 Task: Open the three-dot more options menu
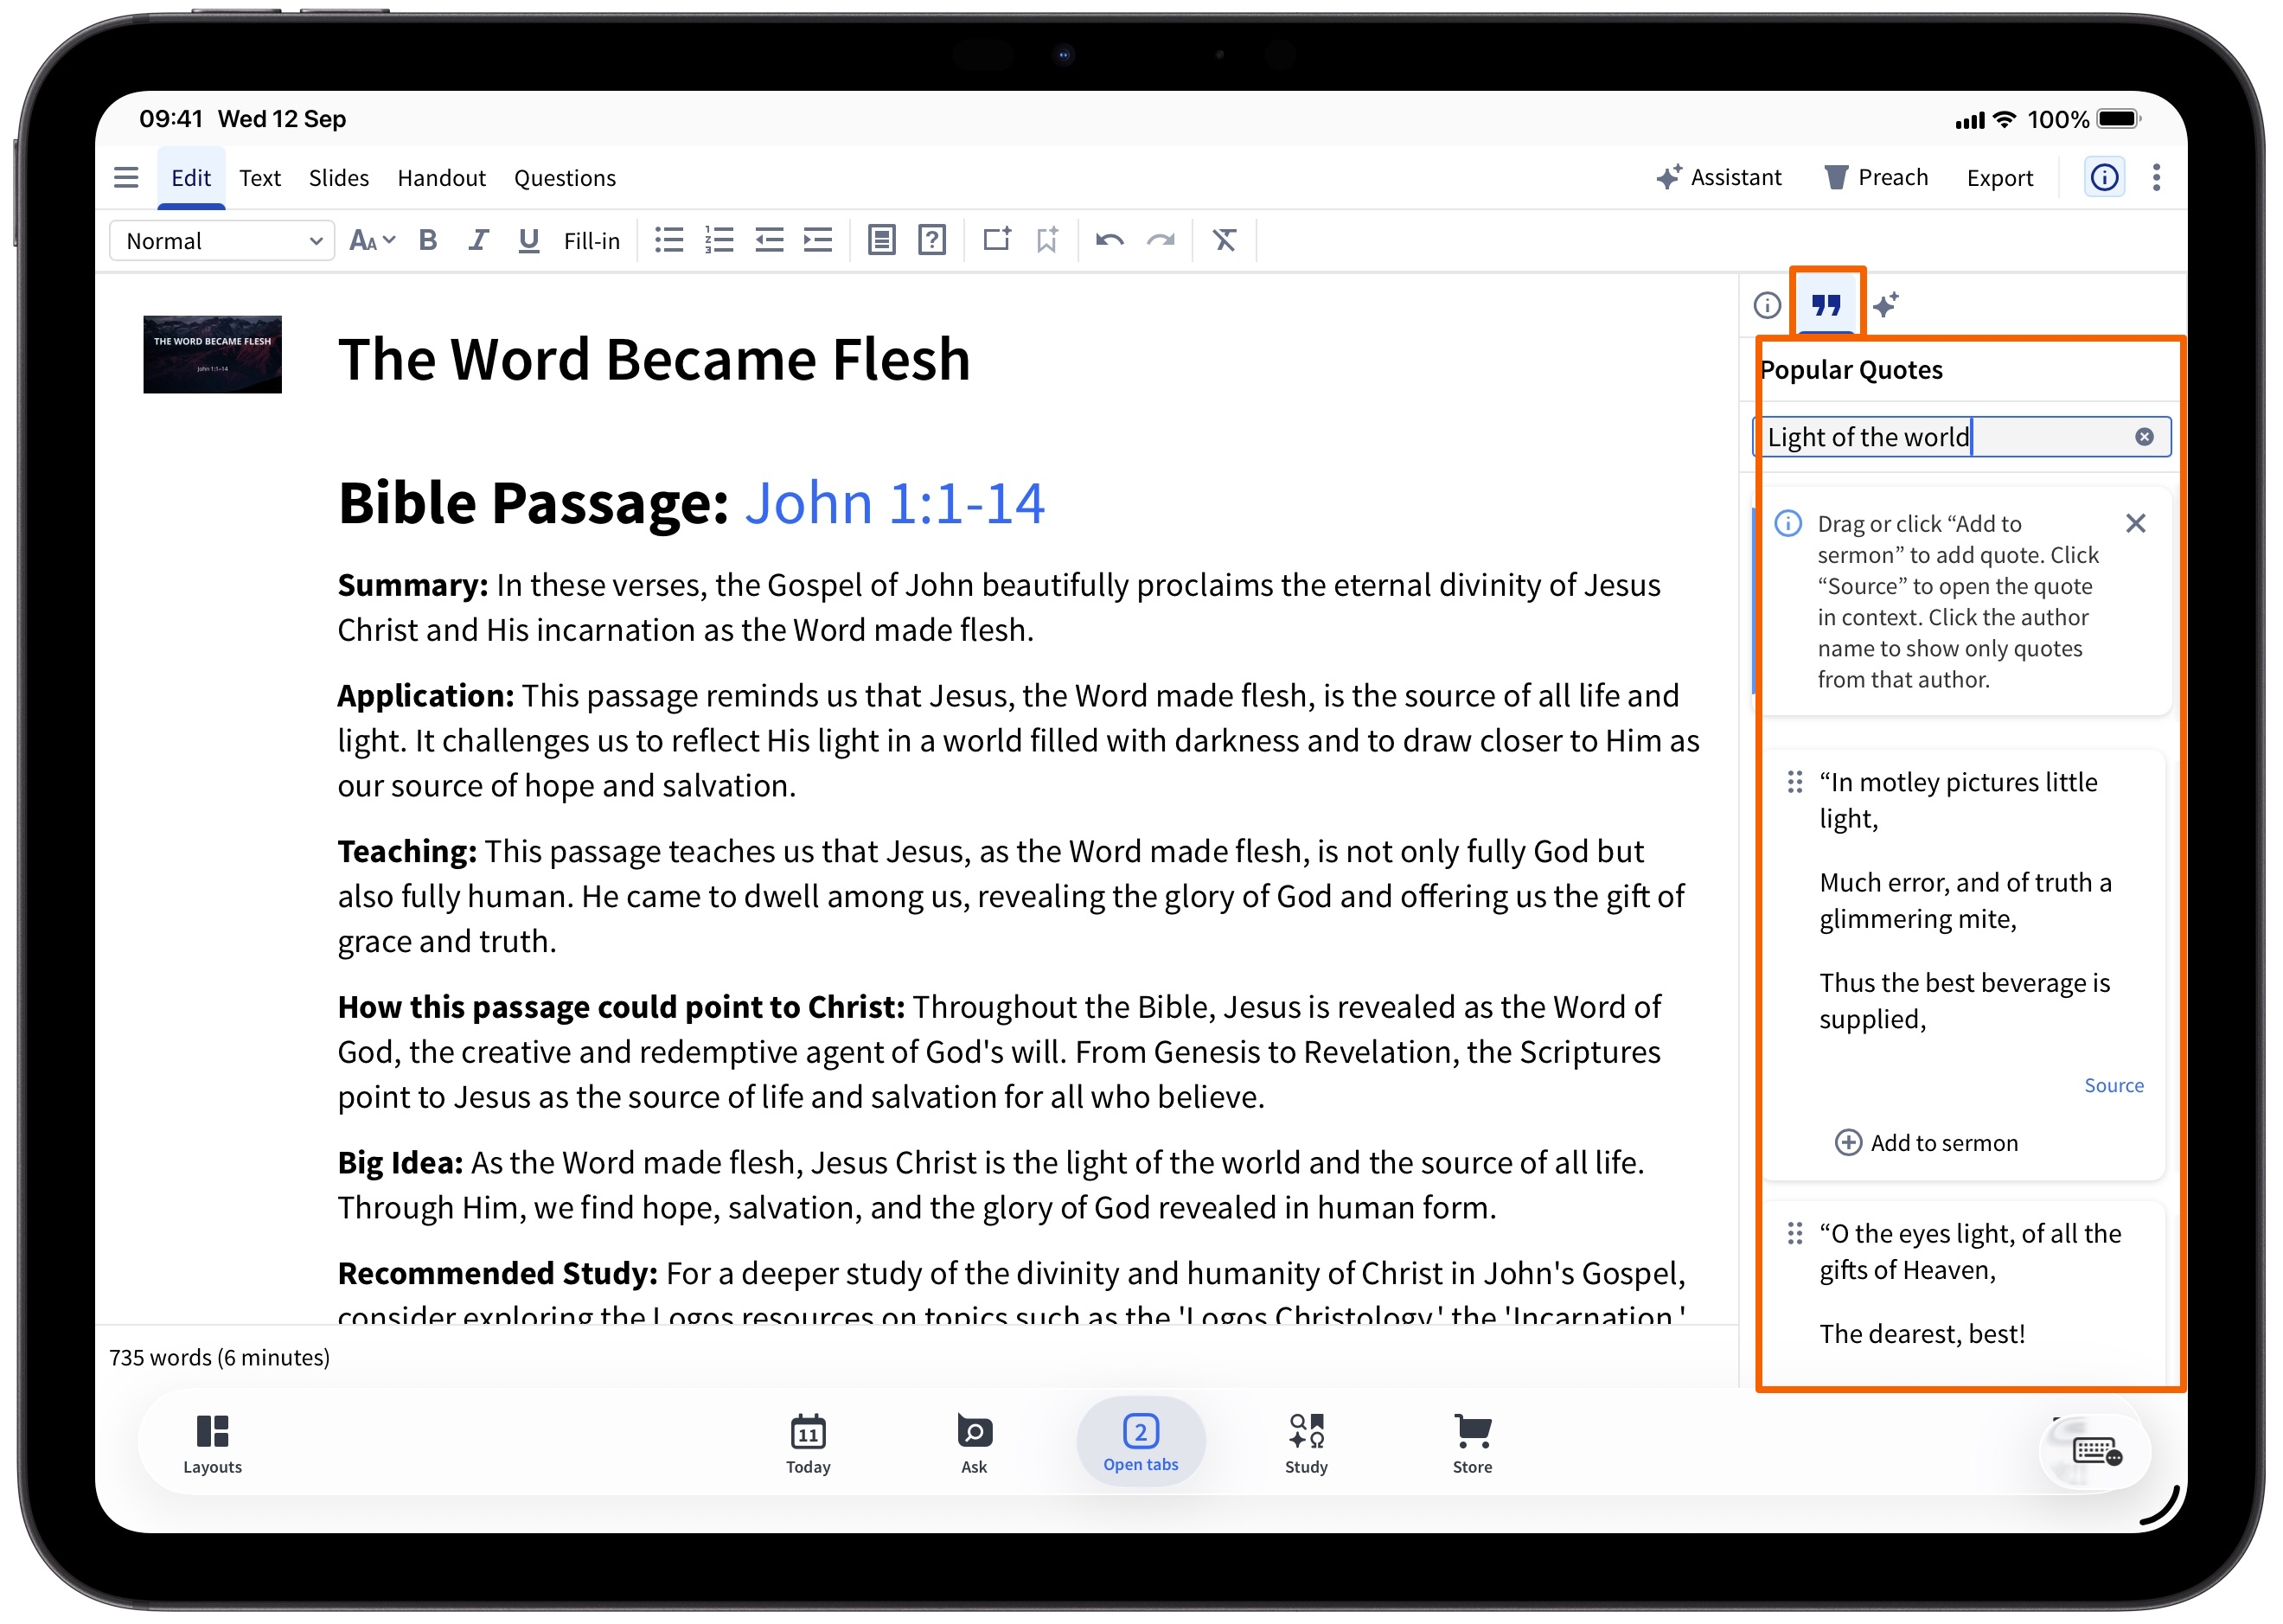pyautogui.click(x=2157, y=178)
